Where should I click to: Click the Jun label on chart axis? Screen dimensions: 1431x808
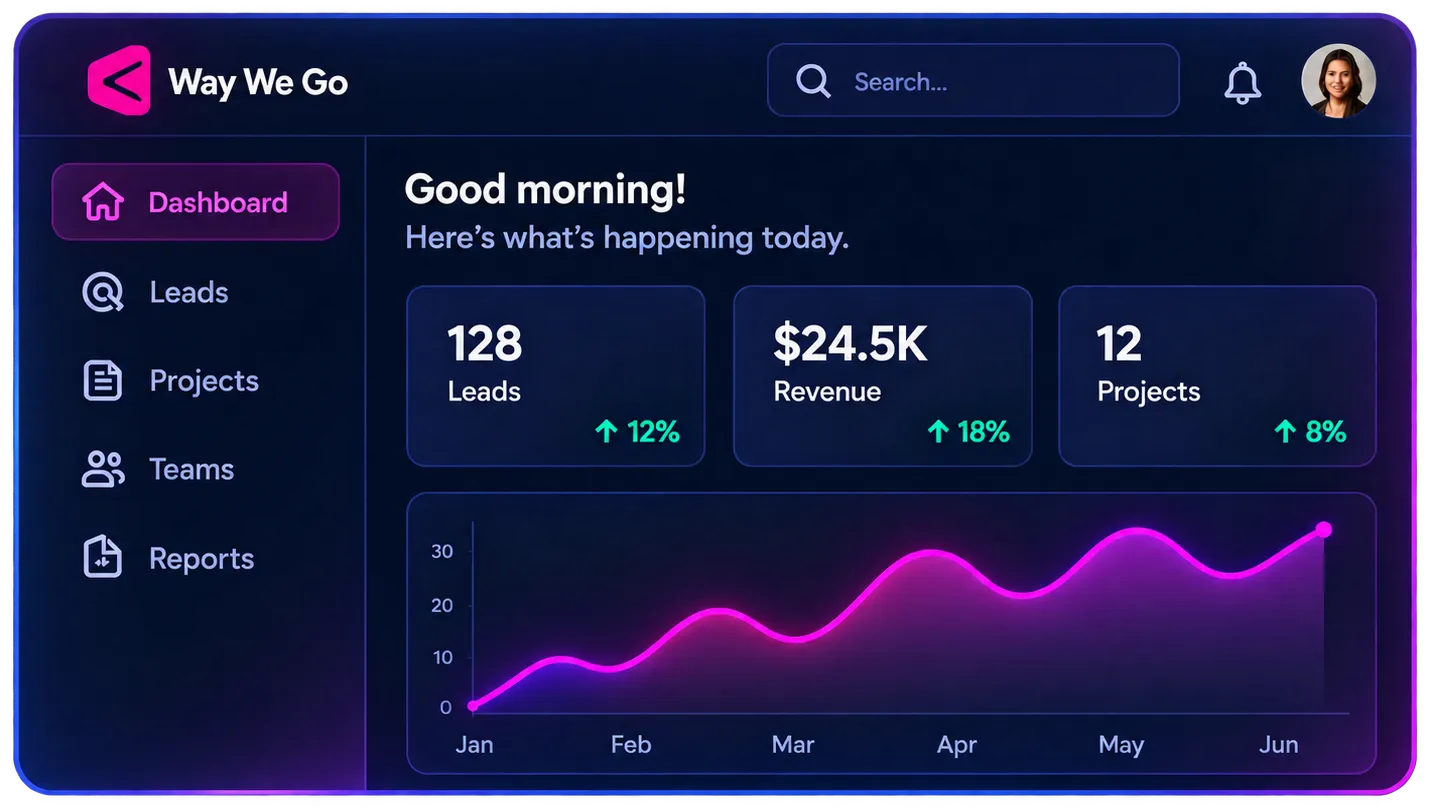1279,745
